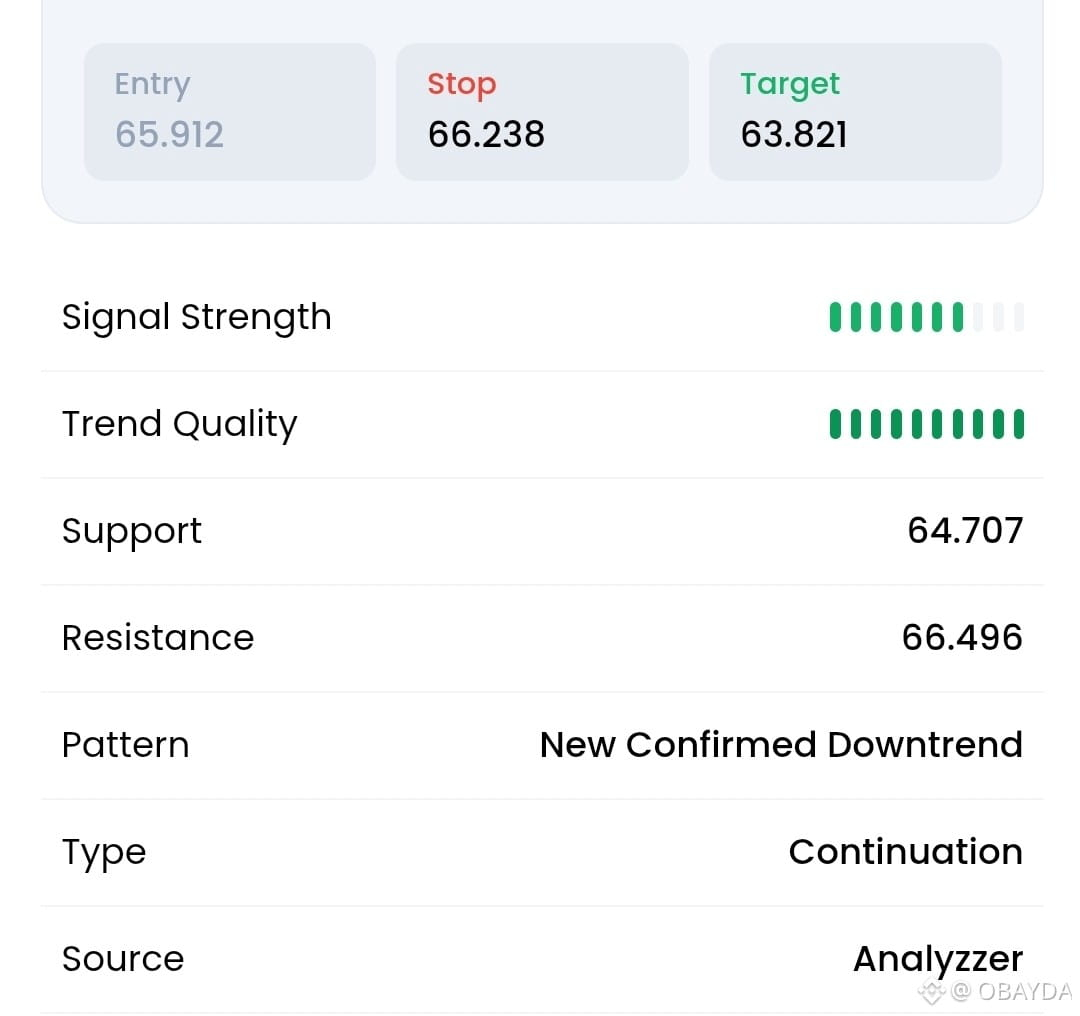Click the Support row label
Image resolution: width=1080 pixels, height=1016 pixels.
(132, 532)
